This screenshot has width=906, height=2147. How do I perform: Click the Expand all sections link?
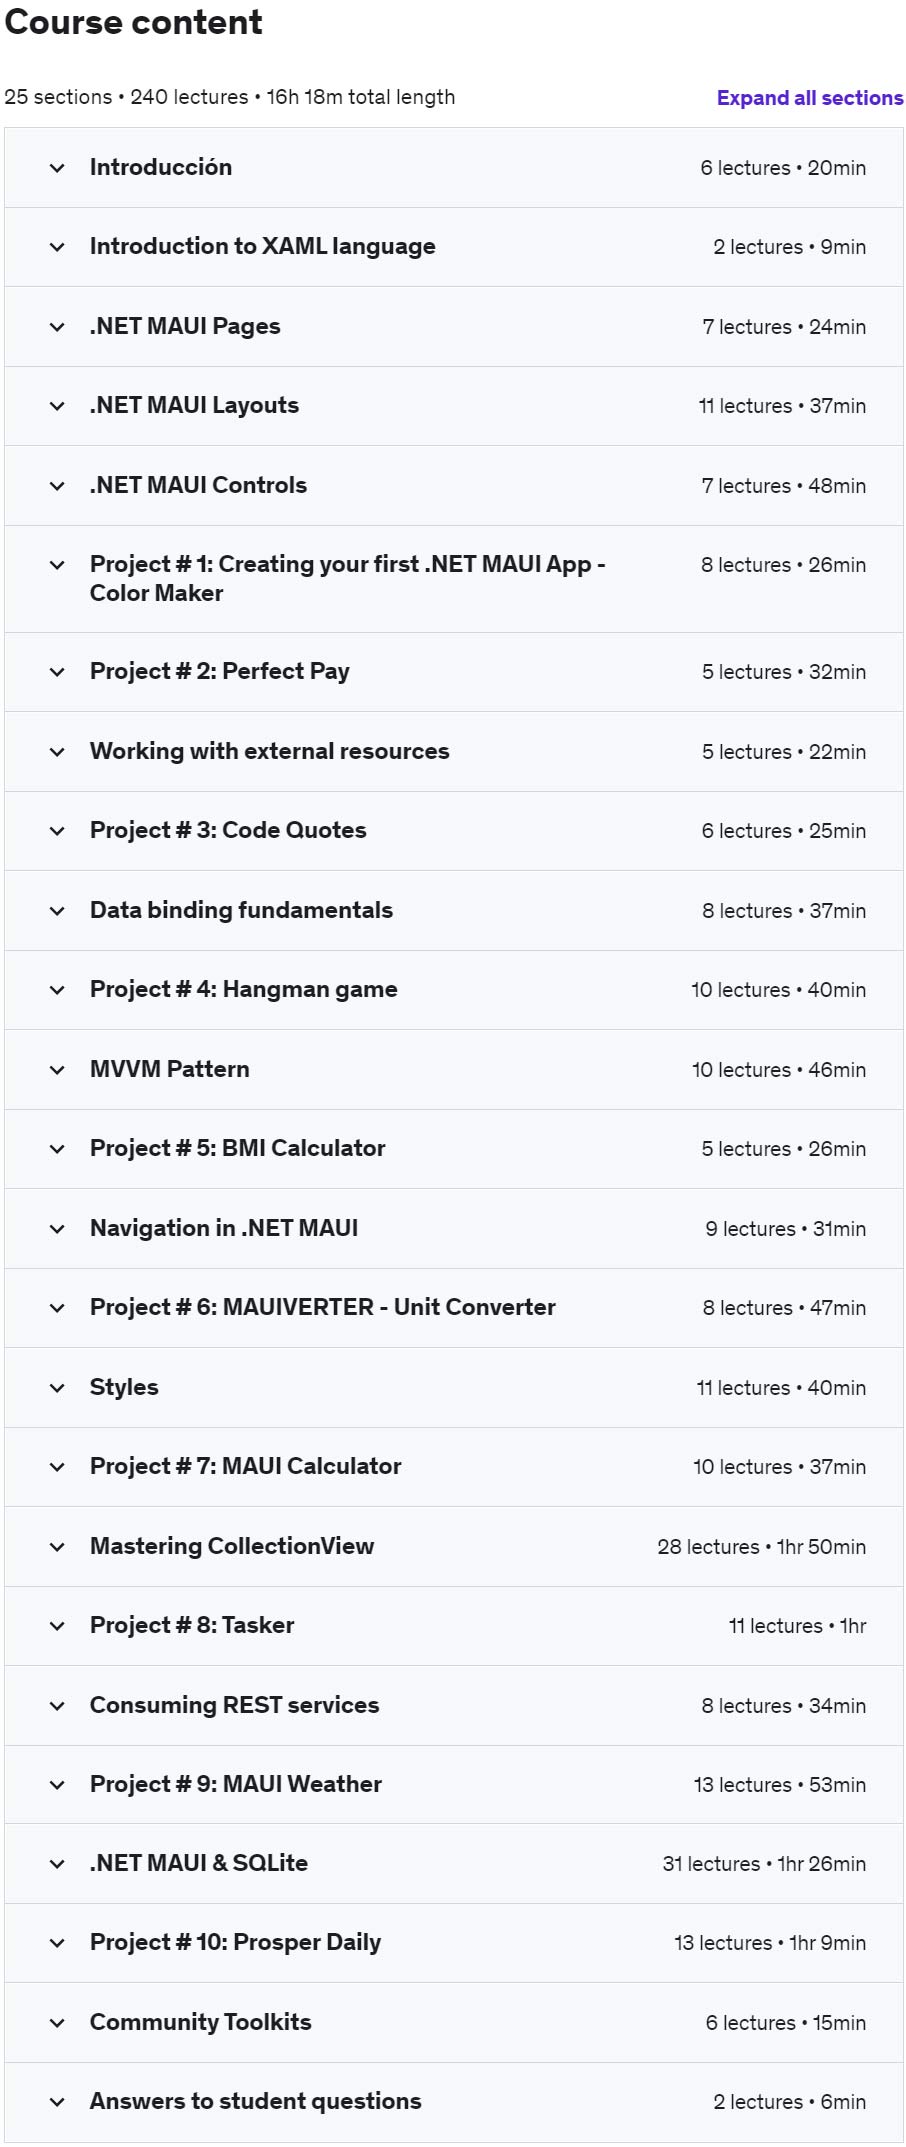click(x=809, y=98)
